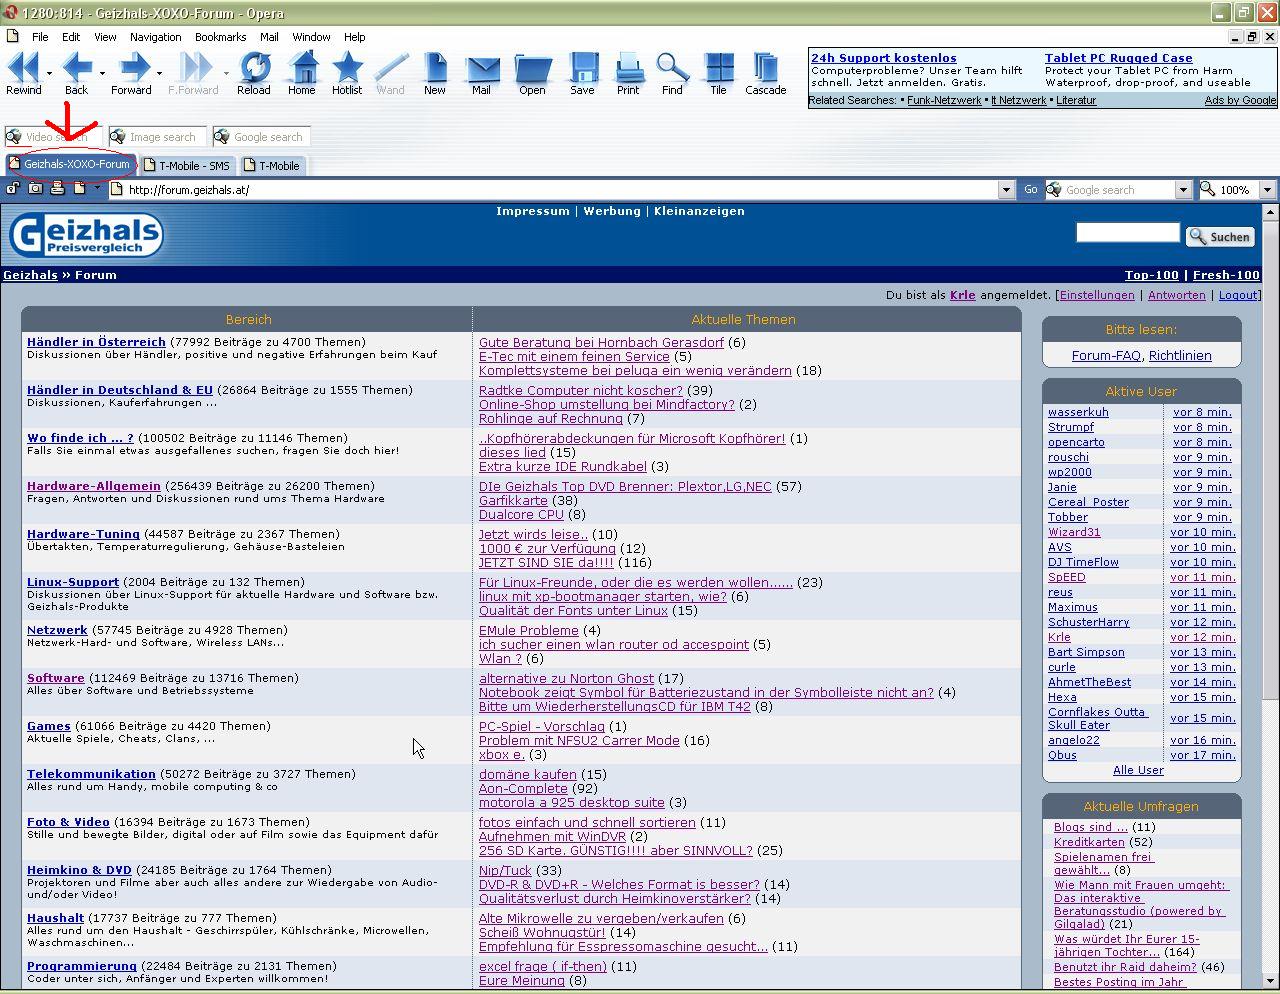Image resolution: width=1280 pixels, height=994 pixels.
Task: Open topic 'Radtke Computer nicht koscher?'
Action: [581, 390]
